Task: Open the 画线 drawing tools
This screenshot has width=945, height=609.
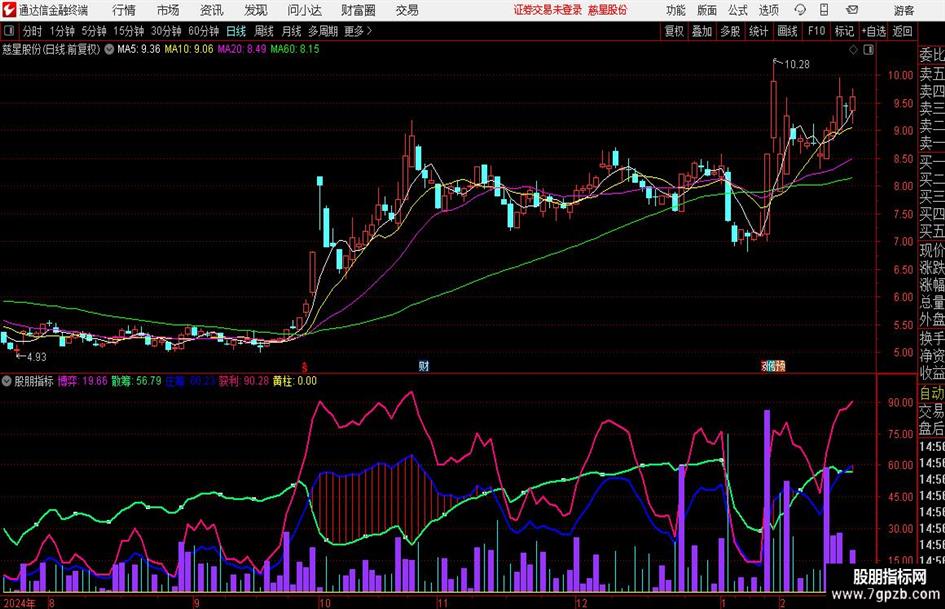Action: click(x=787, y=31)
